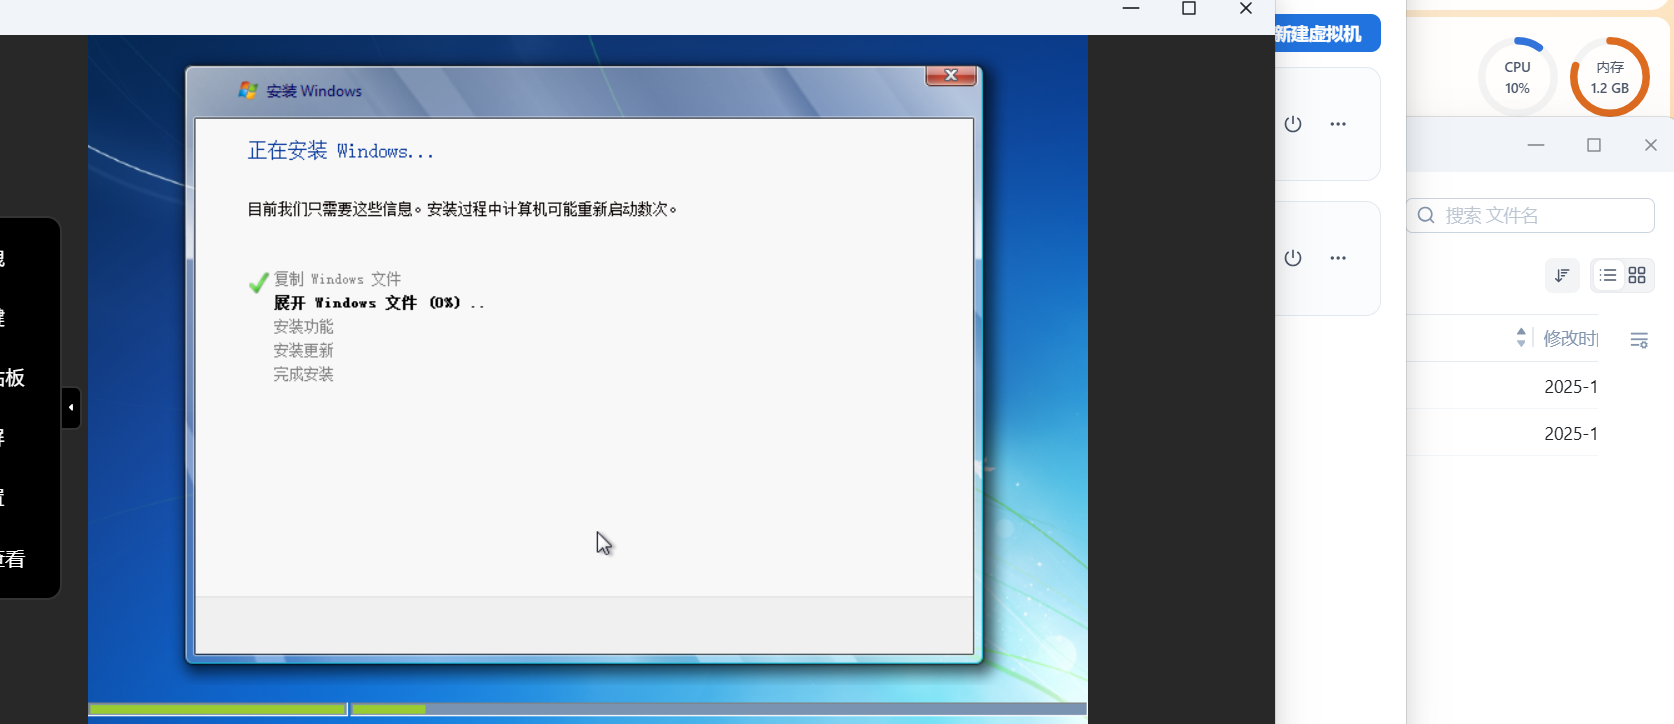
Task: Close the 安装 Windows setup dialog
Action: coord(951,75)
